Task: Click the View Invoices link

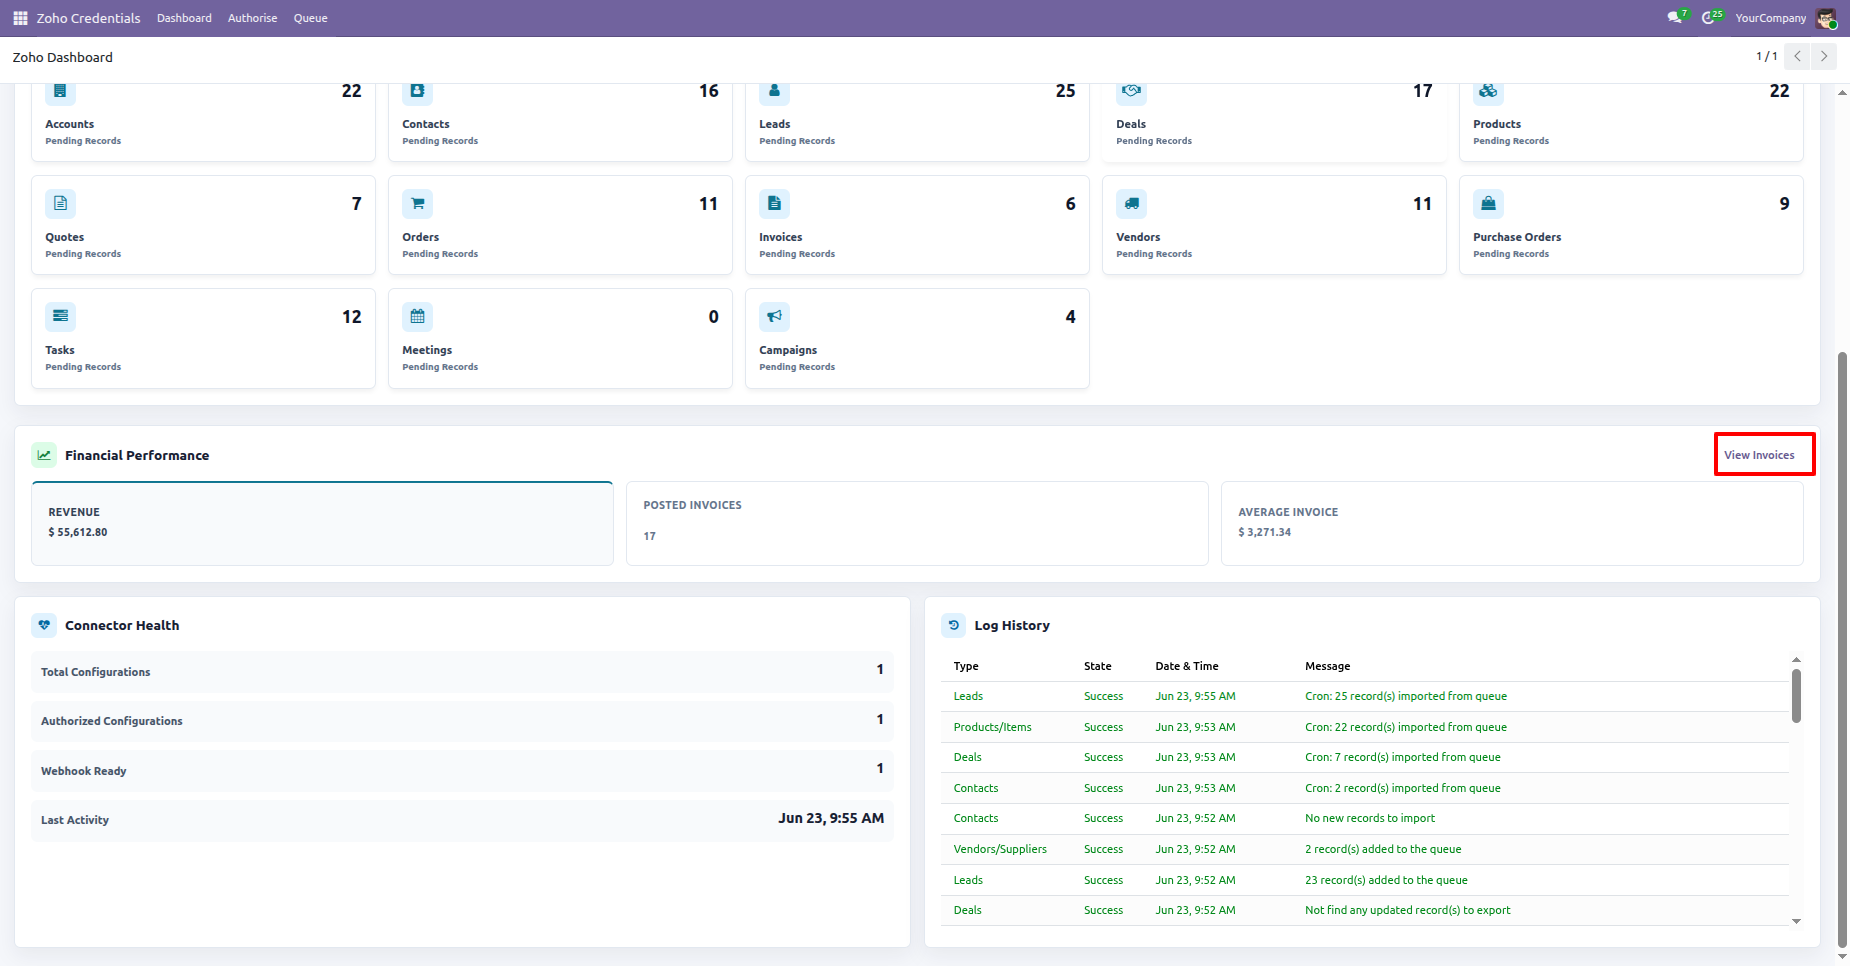Action: (1759, 455)
